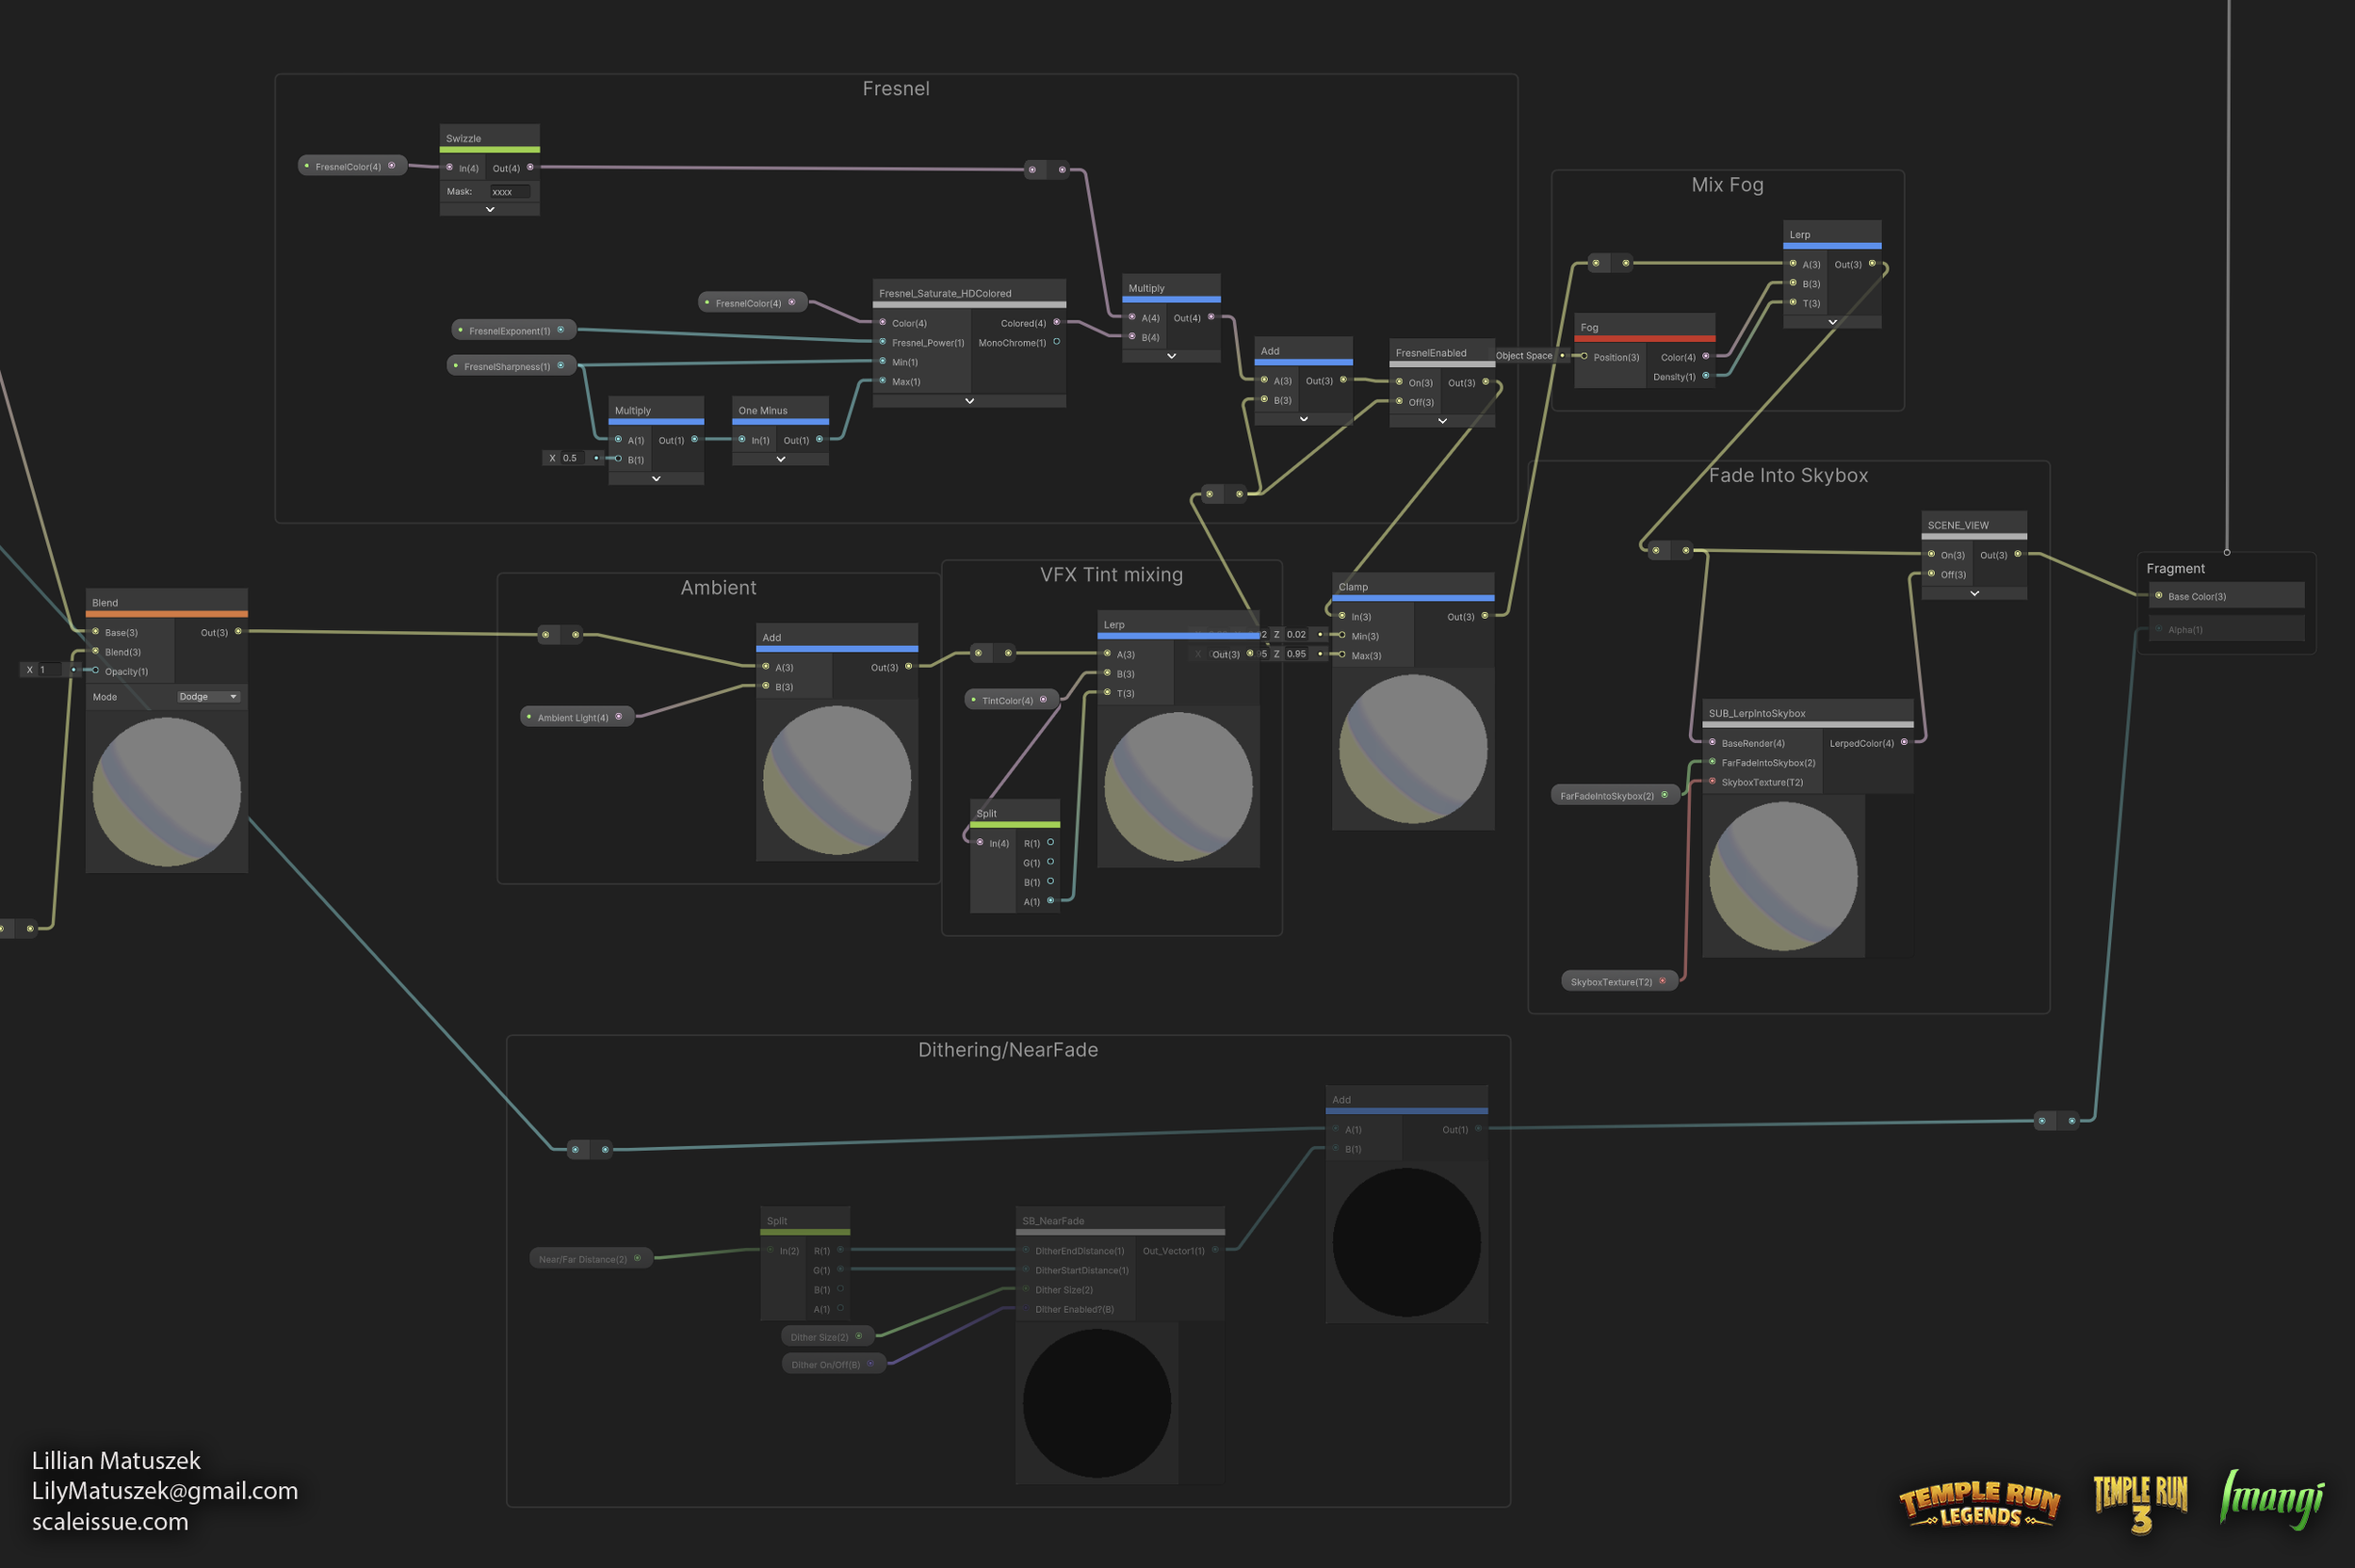Screen dimensions: 2355x1568
Task: Click the Swizzle node Out(4) port
Action: [530, 167]
